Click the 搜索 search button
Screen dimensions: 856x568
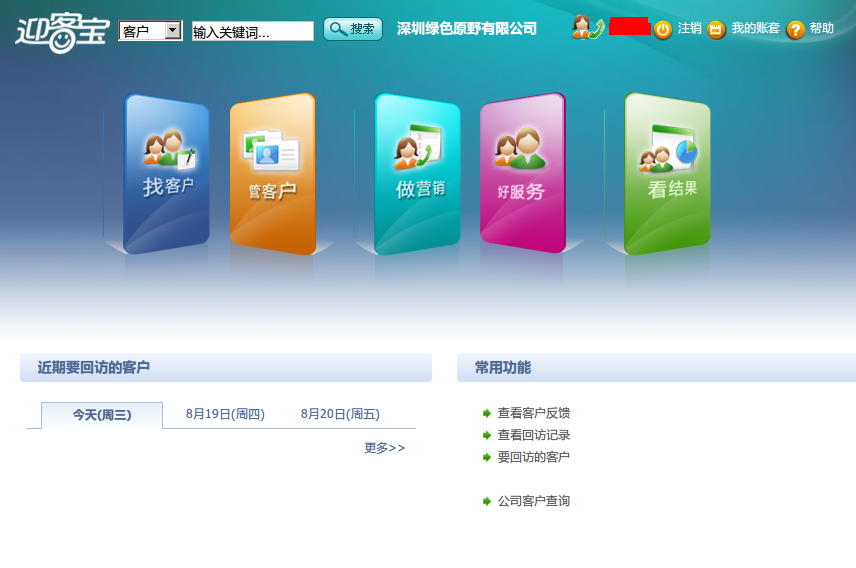pos(353,29)
